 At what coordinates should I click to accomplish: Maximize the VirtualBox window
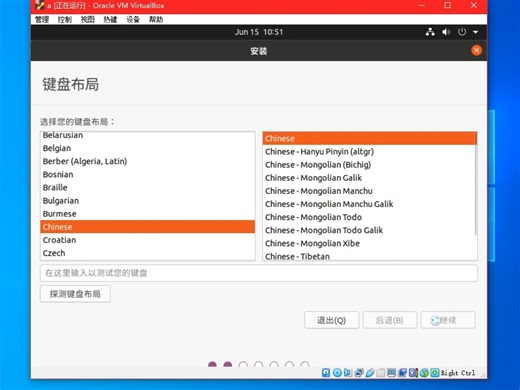(x=448, y=5)
